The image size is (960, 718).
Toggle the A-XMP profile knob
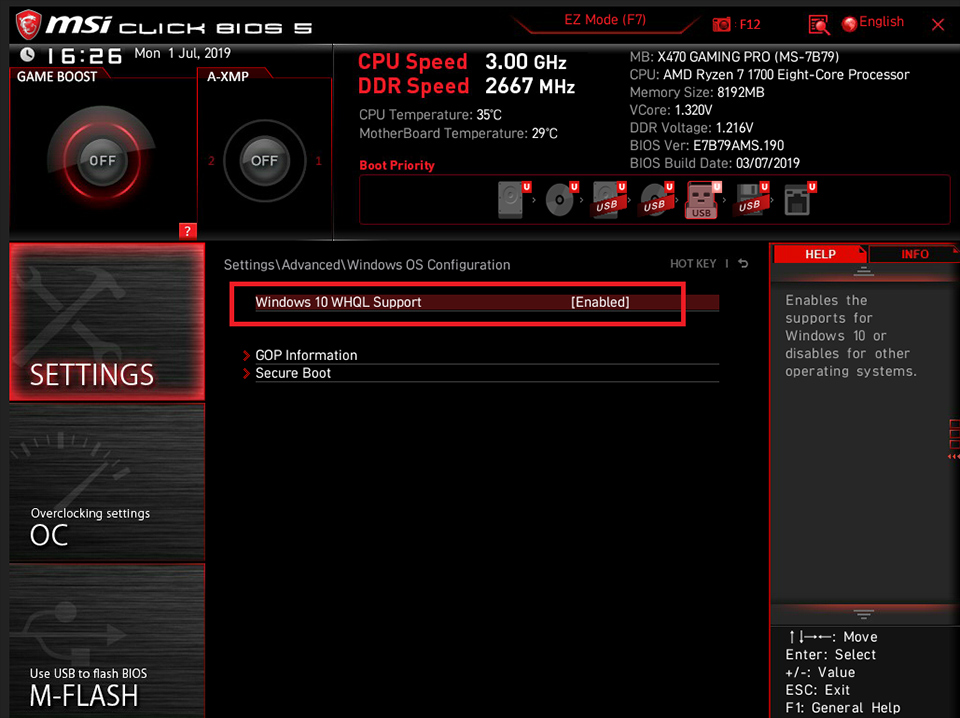click(264, 160)
